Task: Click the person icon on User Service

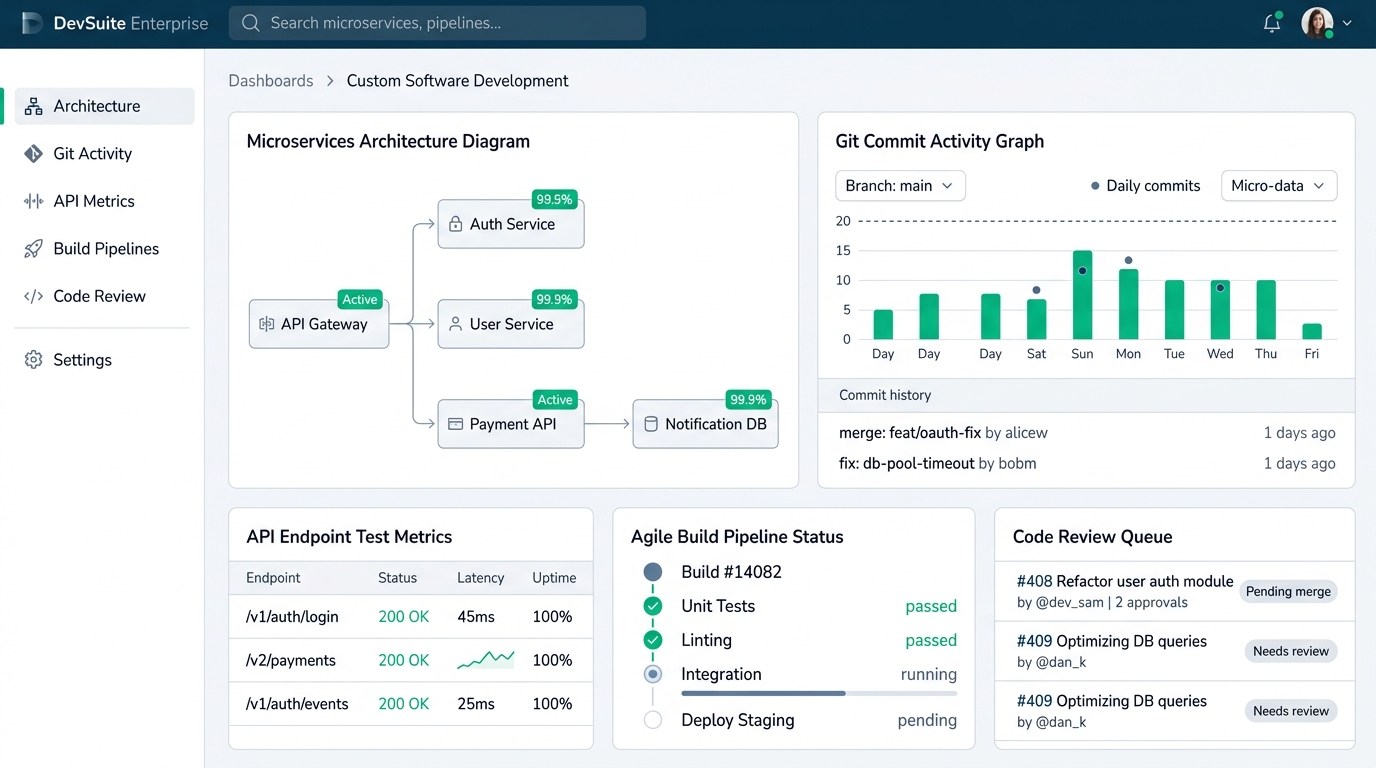Action: 455,324
